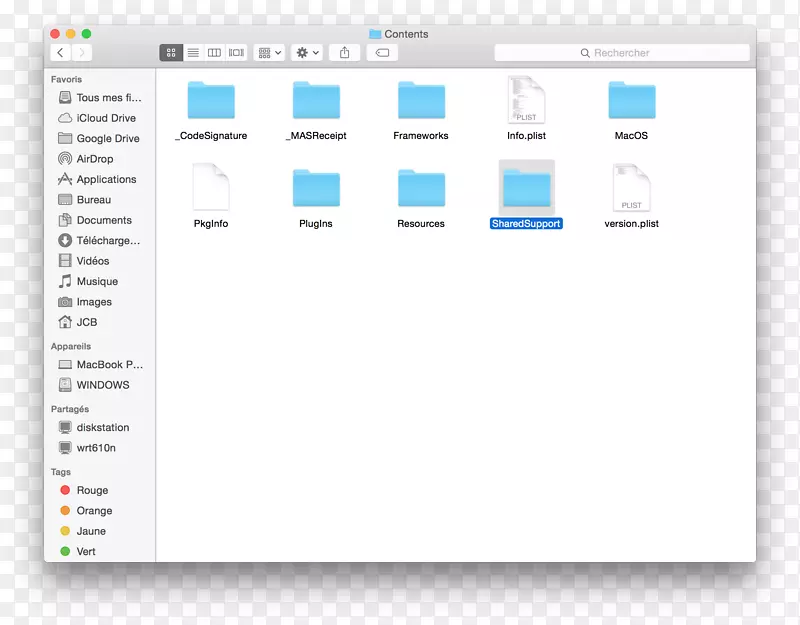Click the Edit Tags toolbar icon
The image size is (800, 625).
coord(381,52)
